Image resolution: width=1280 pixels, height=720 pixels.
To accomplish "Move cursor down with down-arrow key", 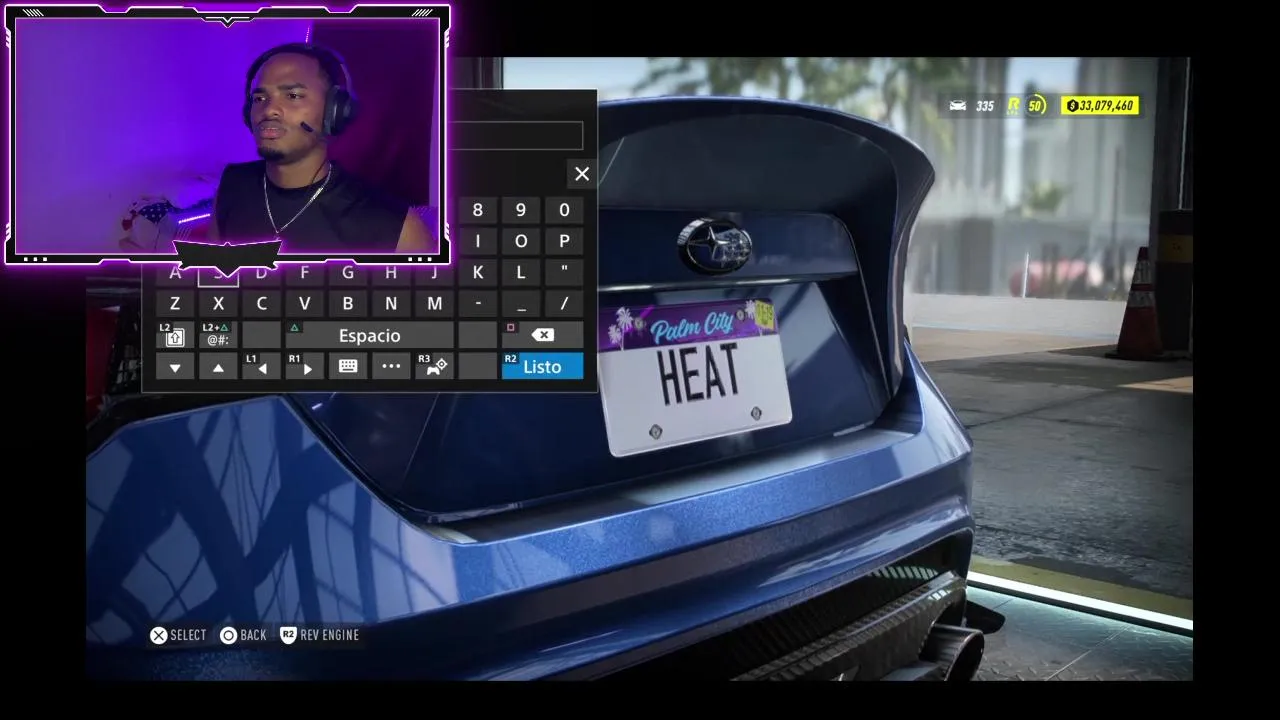I will click(175, 367).
